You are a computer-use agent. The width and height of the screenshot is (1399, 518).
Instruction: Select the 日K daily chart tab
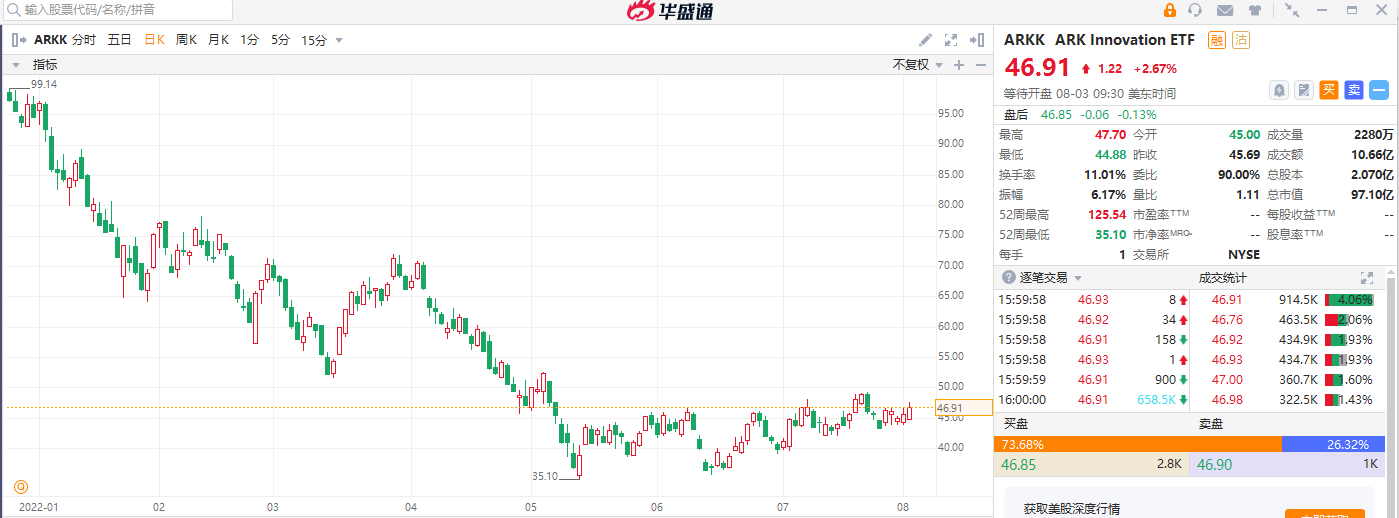click(x=154, y=40)
